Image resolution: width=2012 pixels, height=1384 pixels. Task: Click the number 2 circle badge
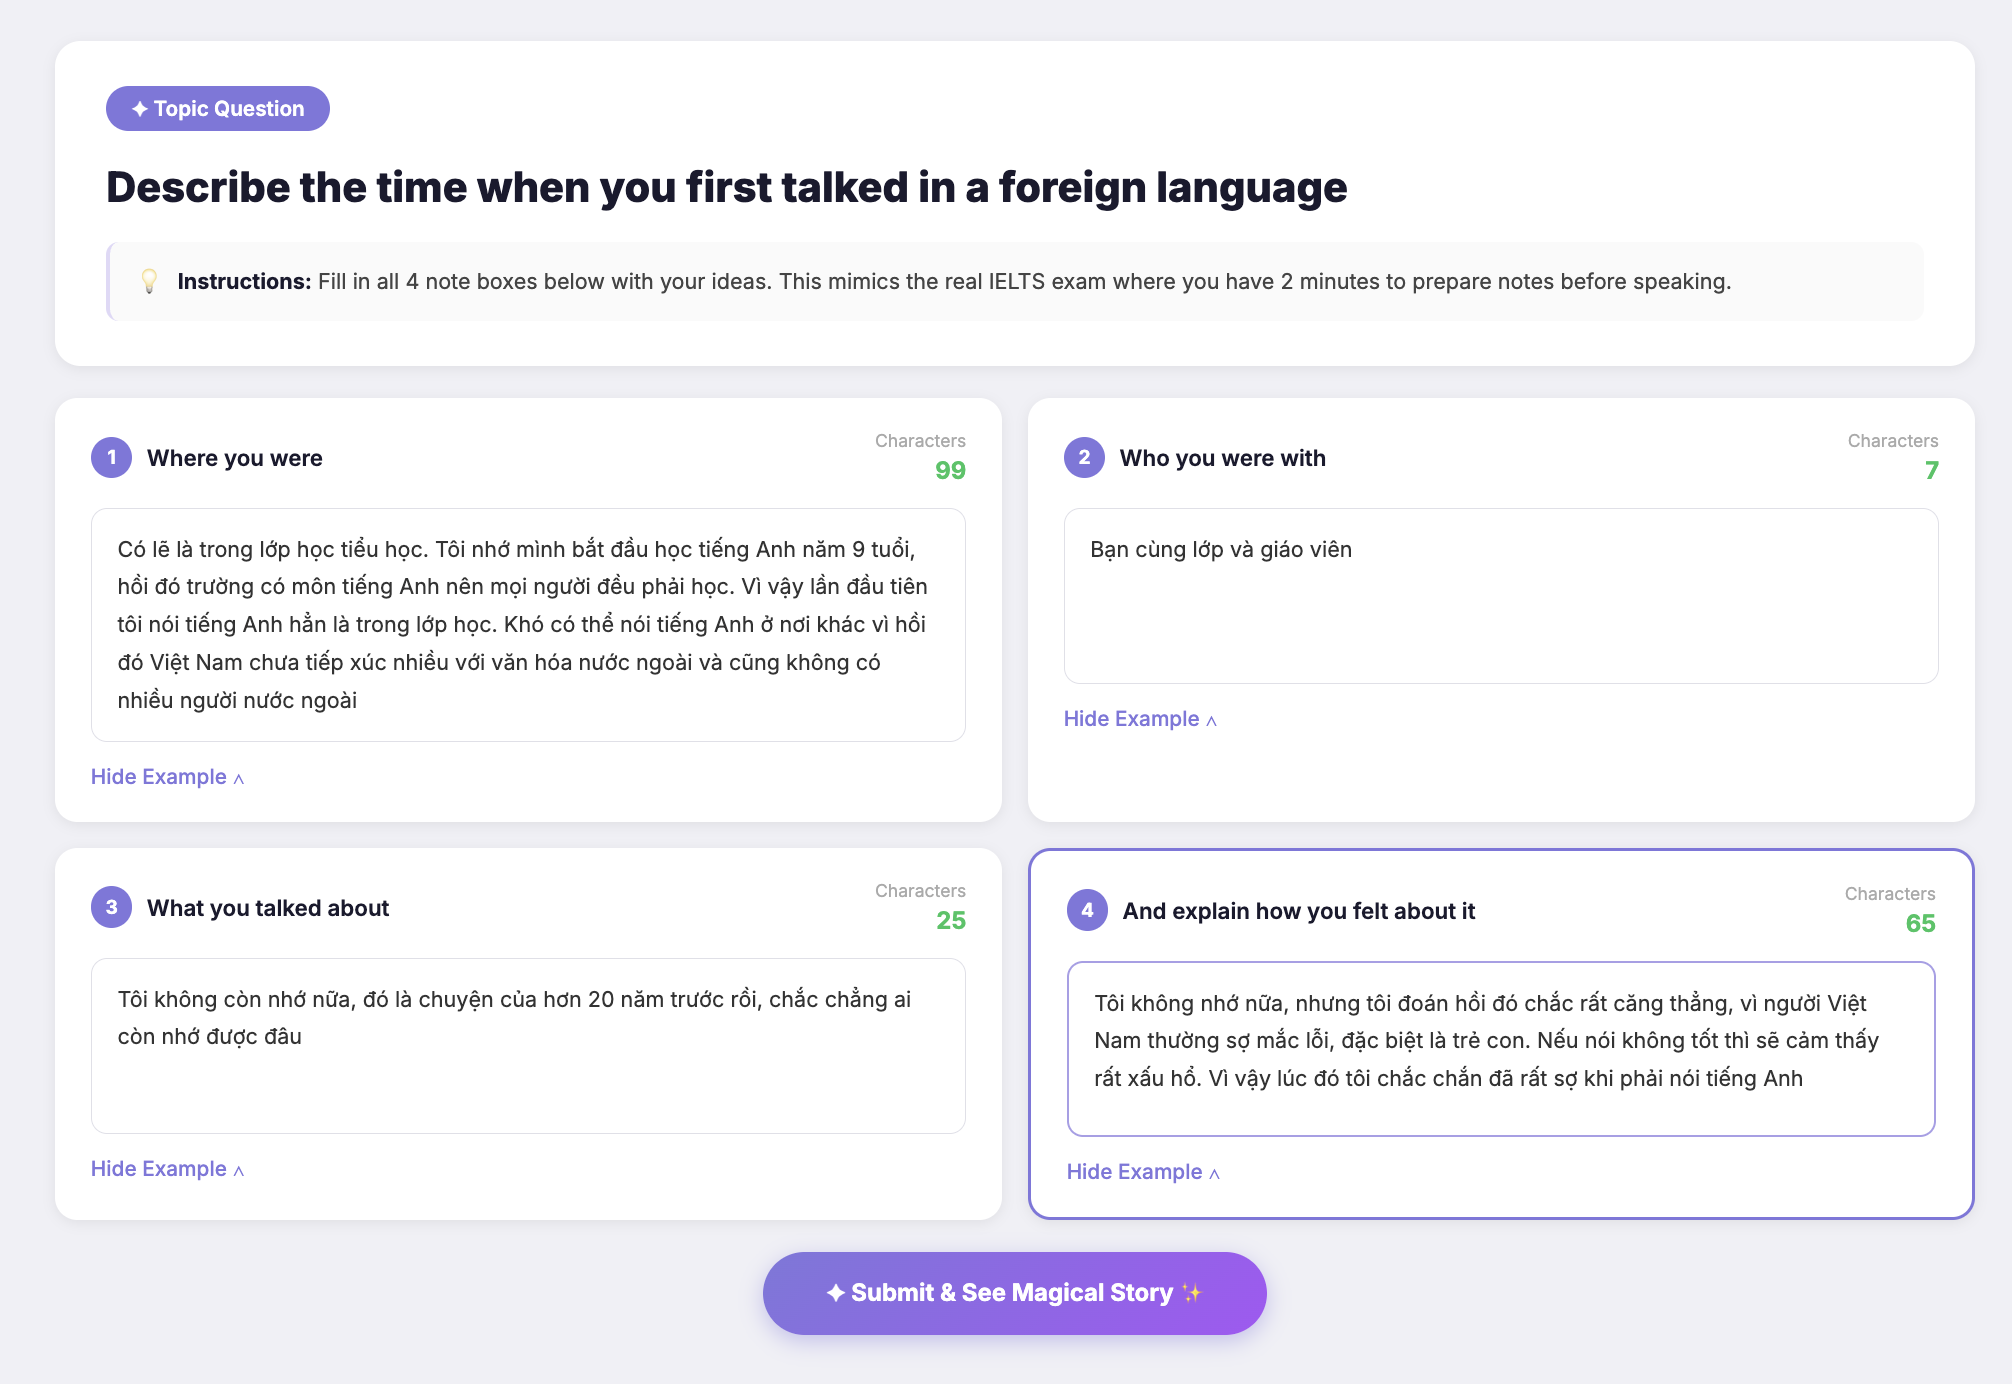[x=1084, y=457]
